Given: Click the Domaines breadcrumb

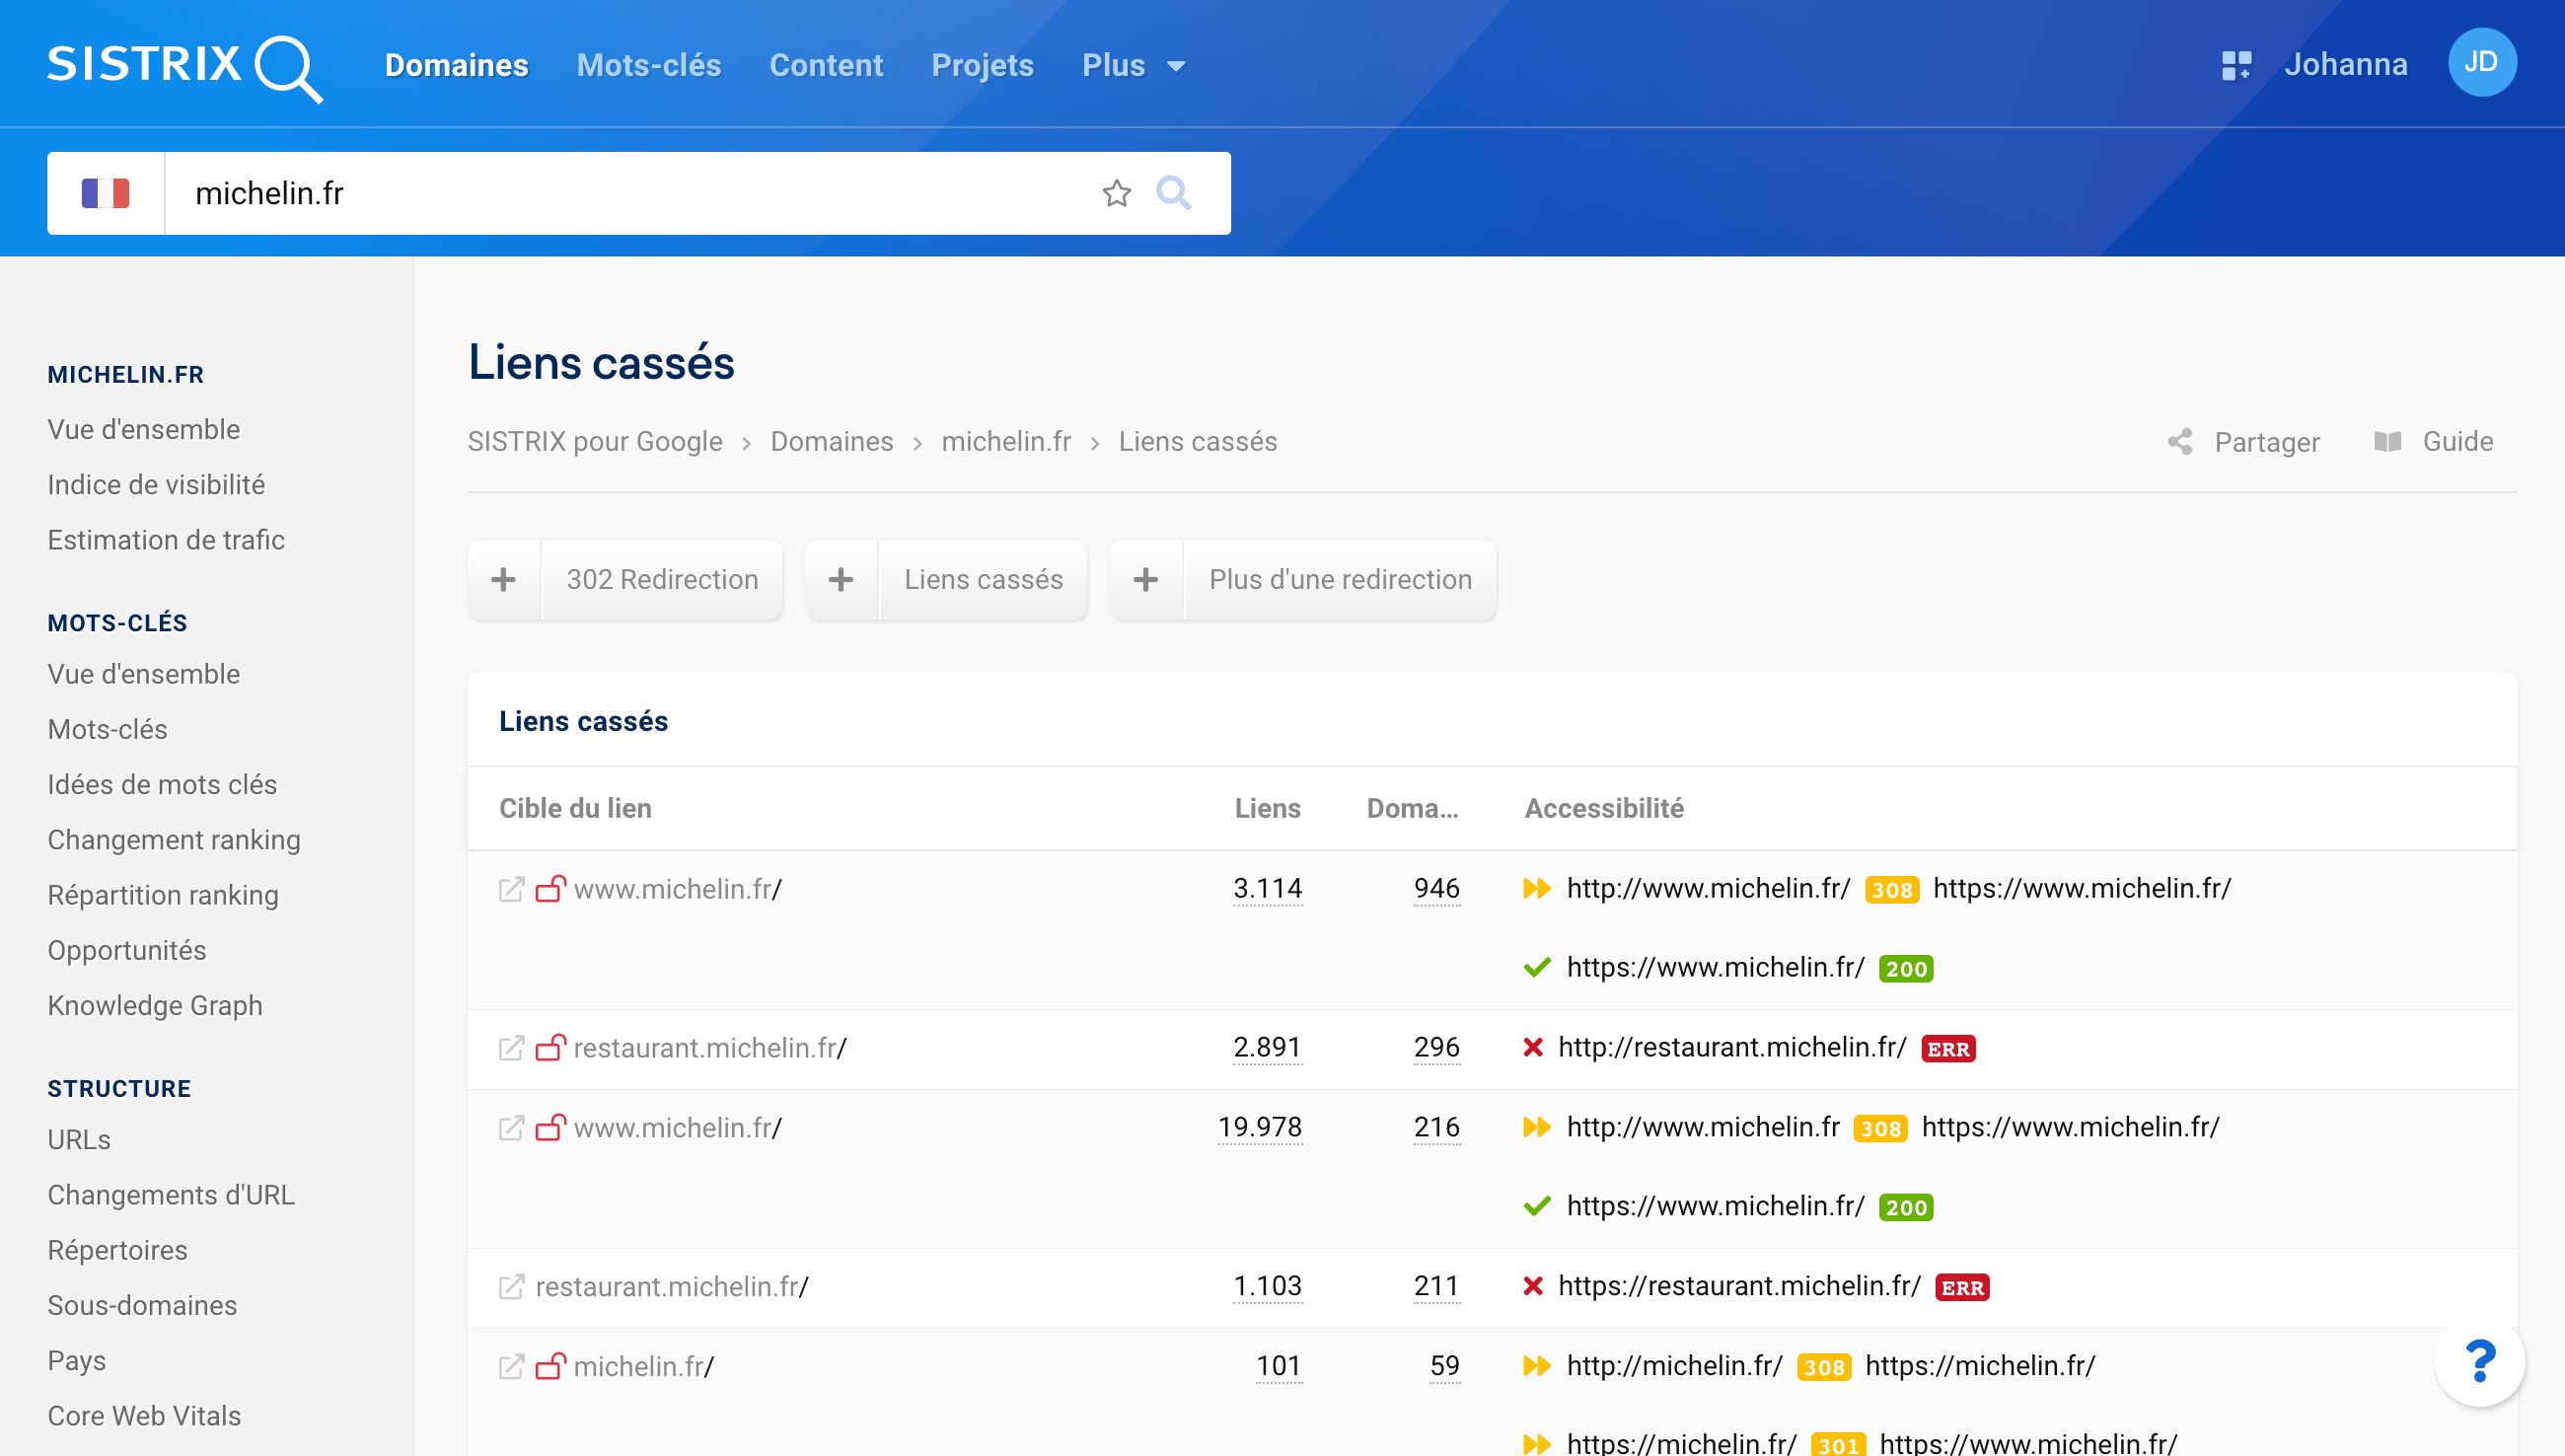Looking at the screenshot, I should pyautogui.click(x=831, y=442).
